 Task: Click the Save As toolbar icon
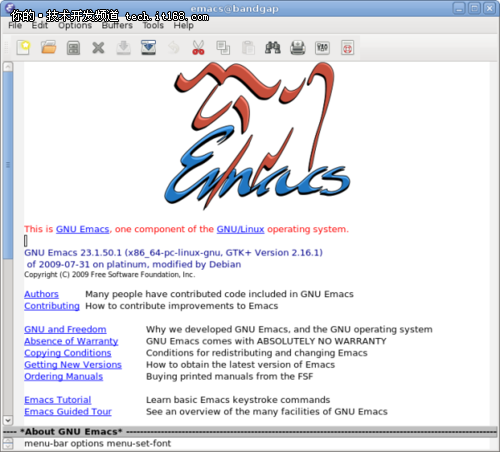point(148,48)
